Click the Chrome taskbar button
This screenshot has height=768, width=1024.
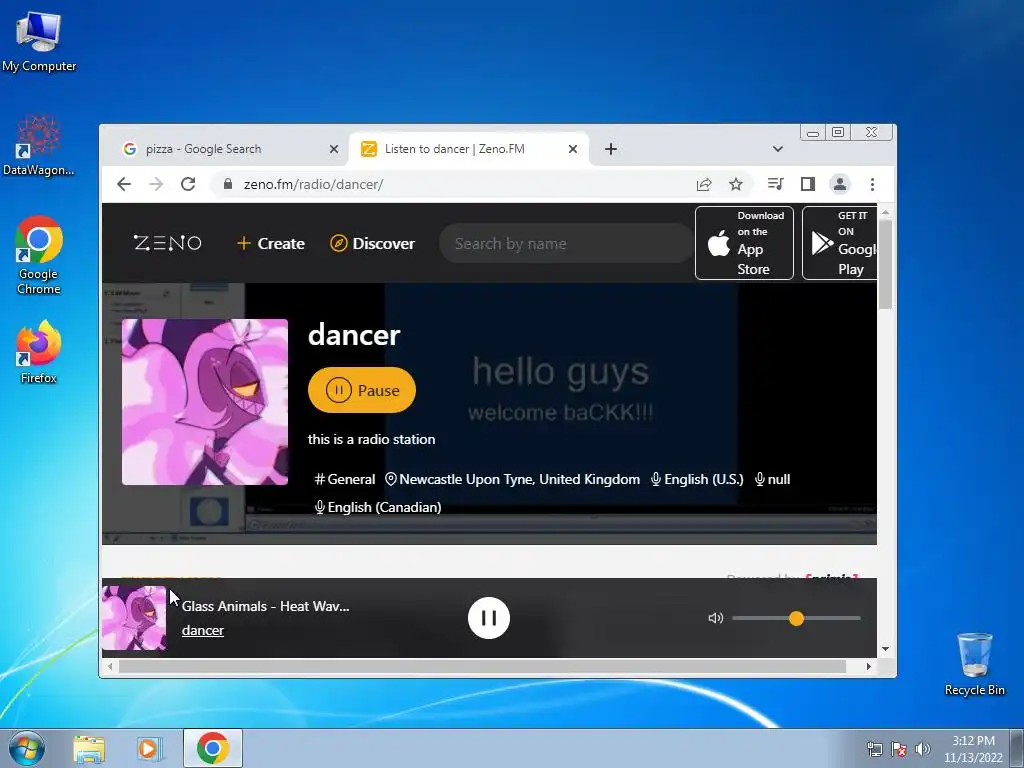tap(213, 748)
